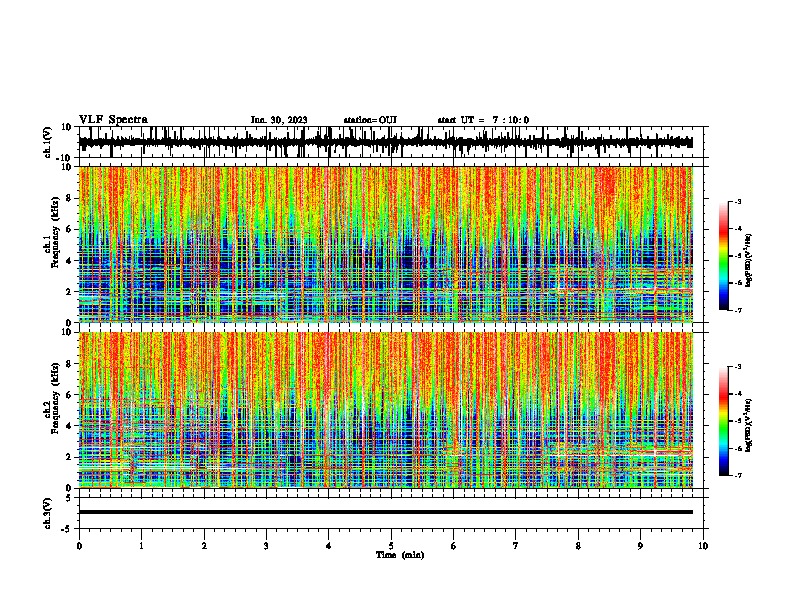Click the "7" tick label on the Time axis
Screen dimensions: 792x612
click(x=516, y=546)
